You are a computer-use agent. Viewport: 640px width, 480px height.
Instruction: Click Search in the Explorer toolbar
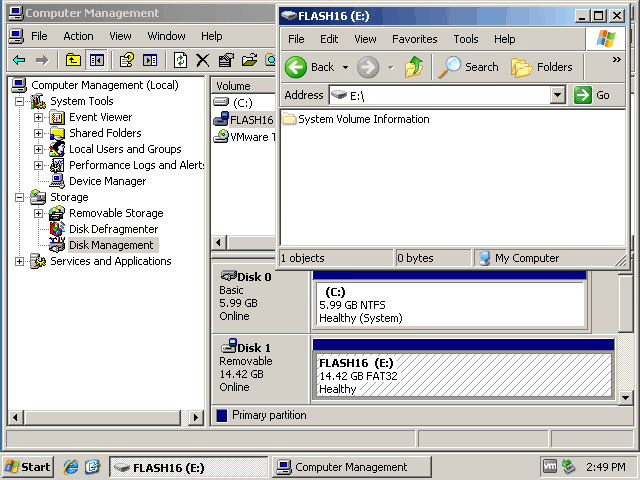pos(469,67)
